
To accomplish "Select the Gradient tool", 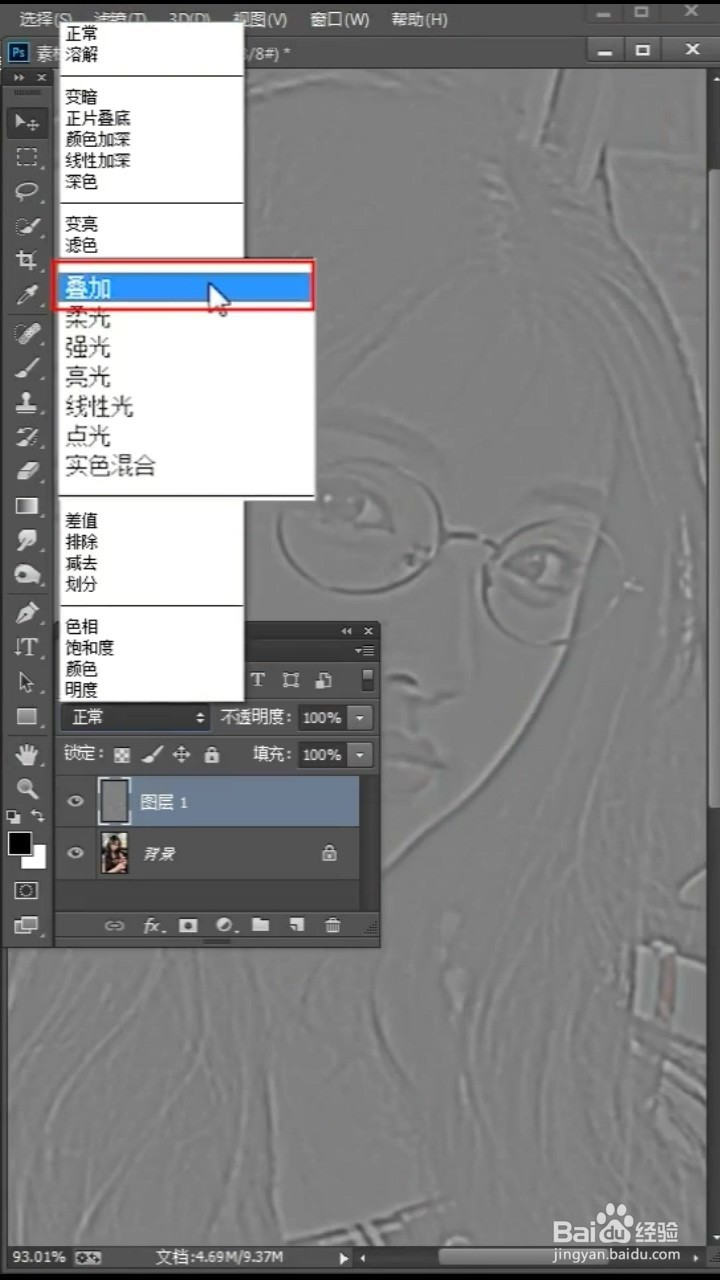I will (27, 506).
